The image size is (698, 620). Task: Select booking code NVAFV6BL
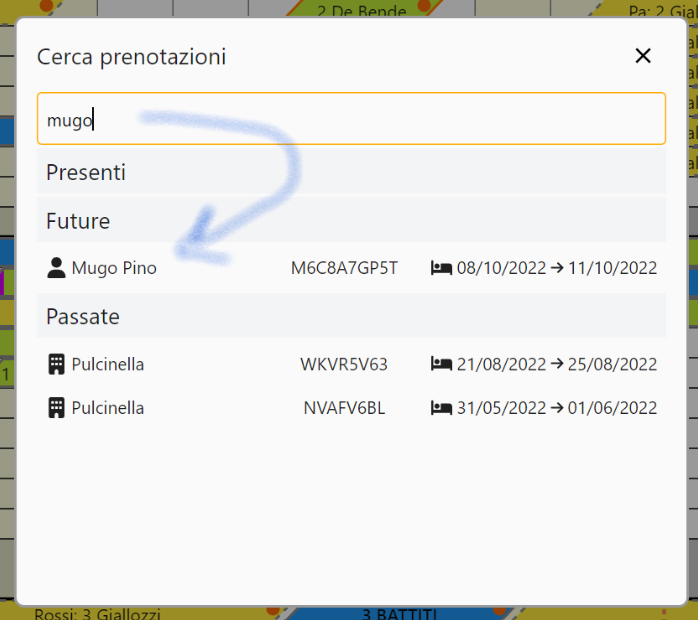(x=344, y=408)
